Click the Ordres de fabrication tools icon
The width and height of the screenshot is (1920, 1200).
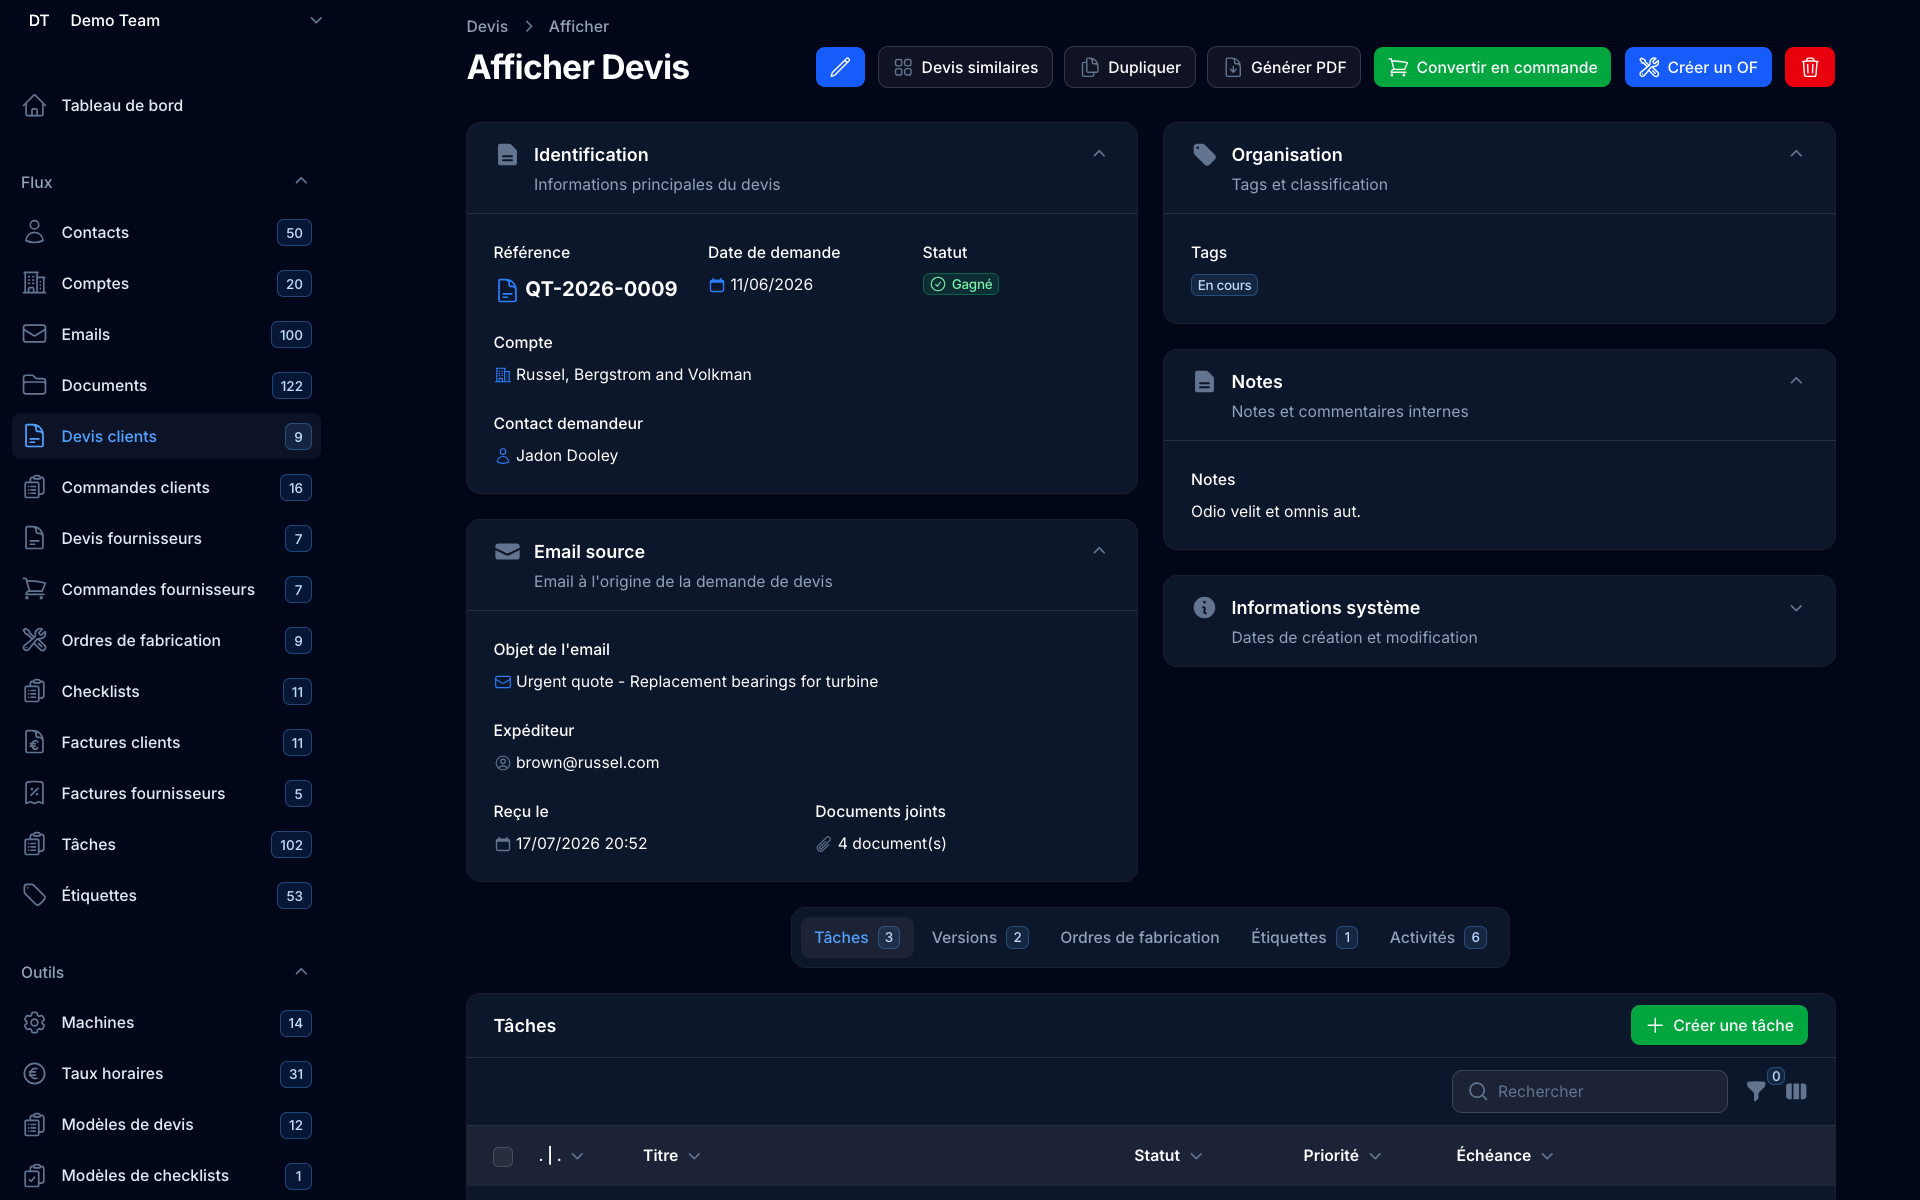click(35, 640)
